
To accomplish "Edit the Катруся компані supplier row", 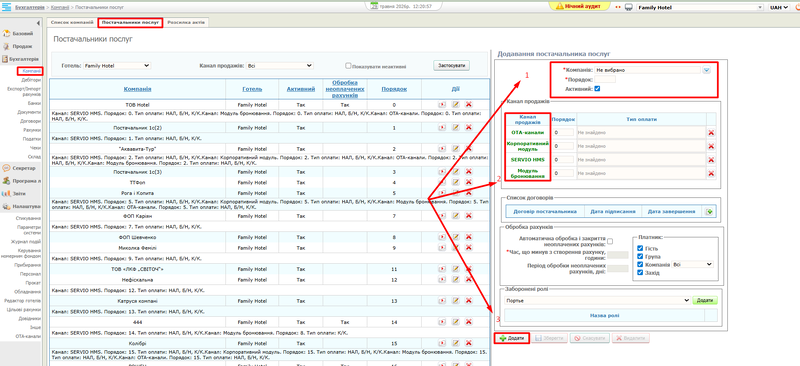I will pyautogui.click(x=456, y=301).
